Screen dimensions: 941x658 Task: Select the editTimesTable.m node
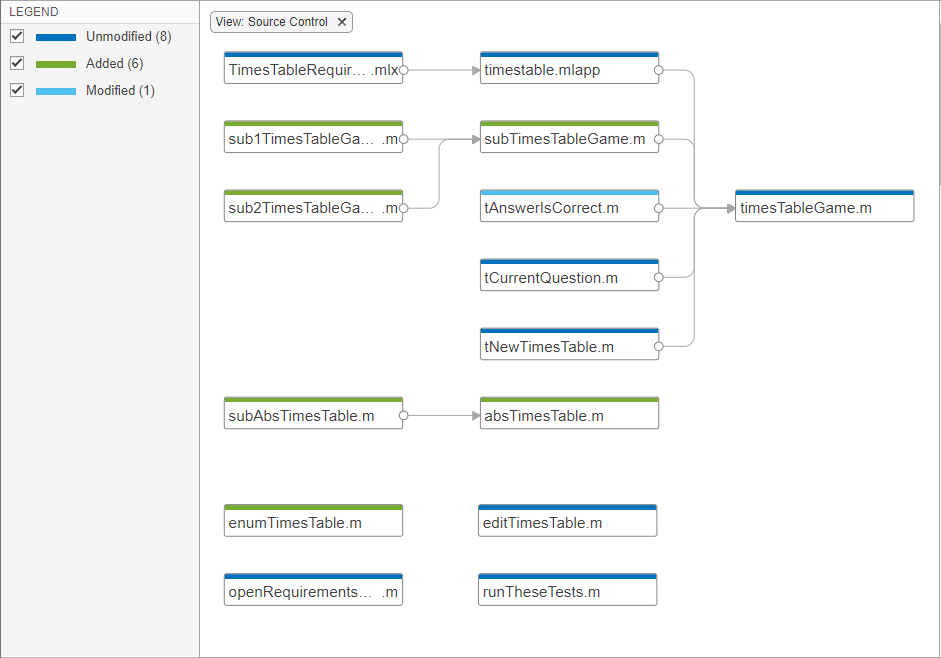[568, 523]
